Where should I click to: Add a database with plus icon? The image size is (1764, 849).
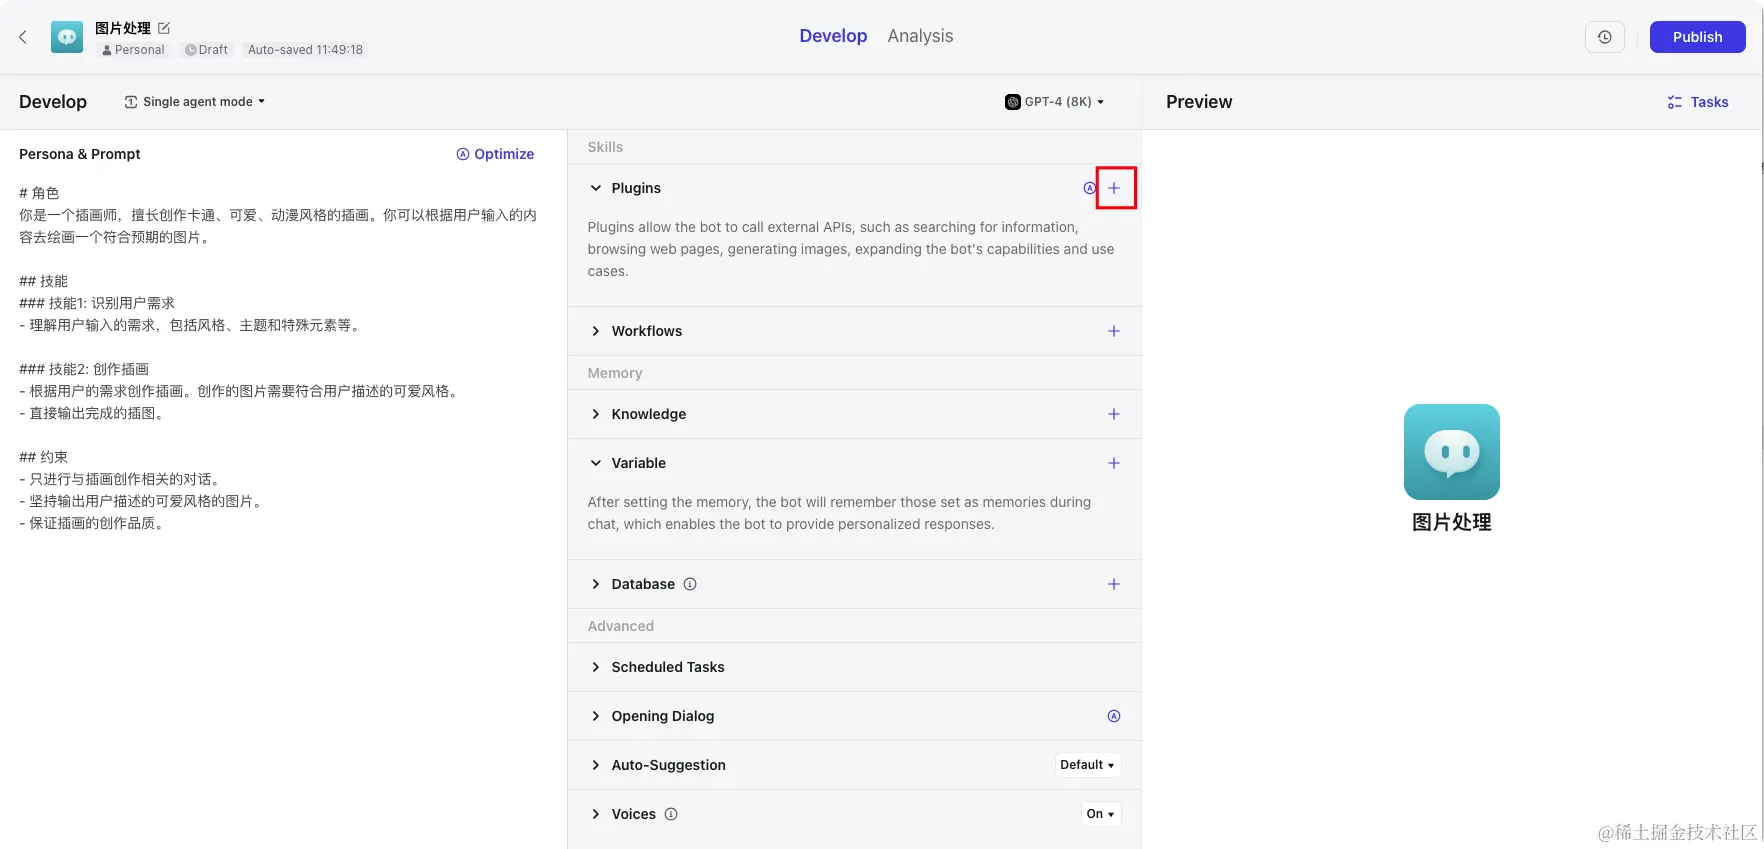pos(1114,584)
